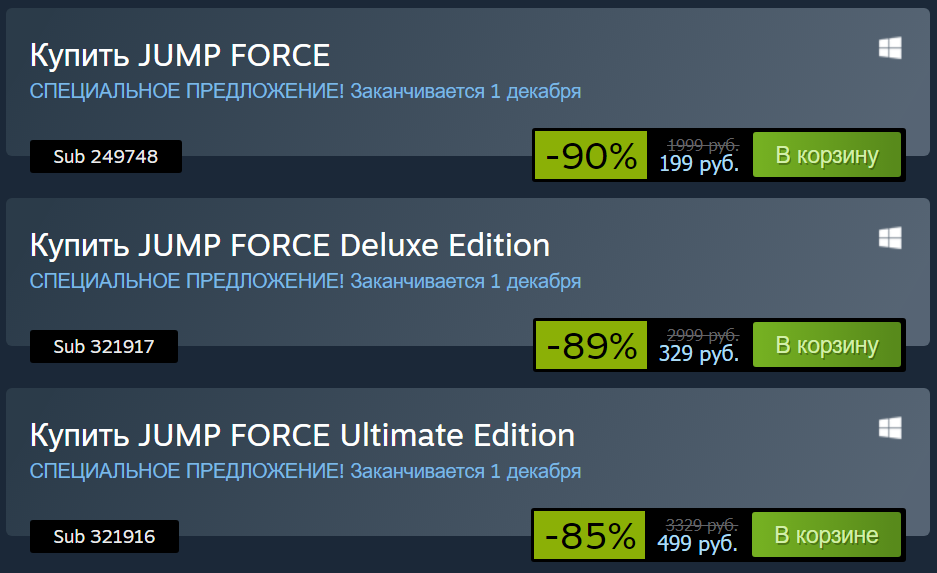Click the Windows icon for Deluxe Edition

[x=890, y=238]
